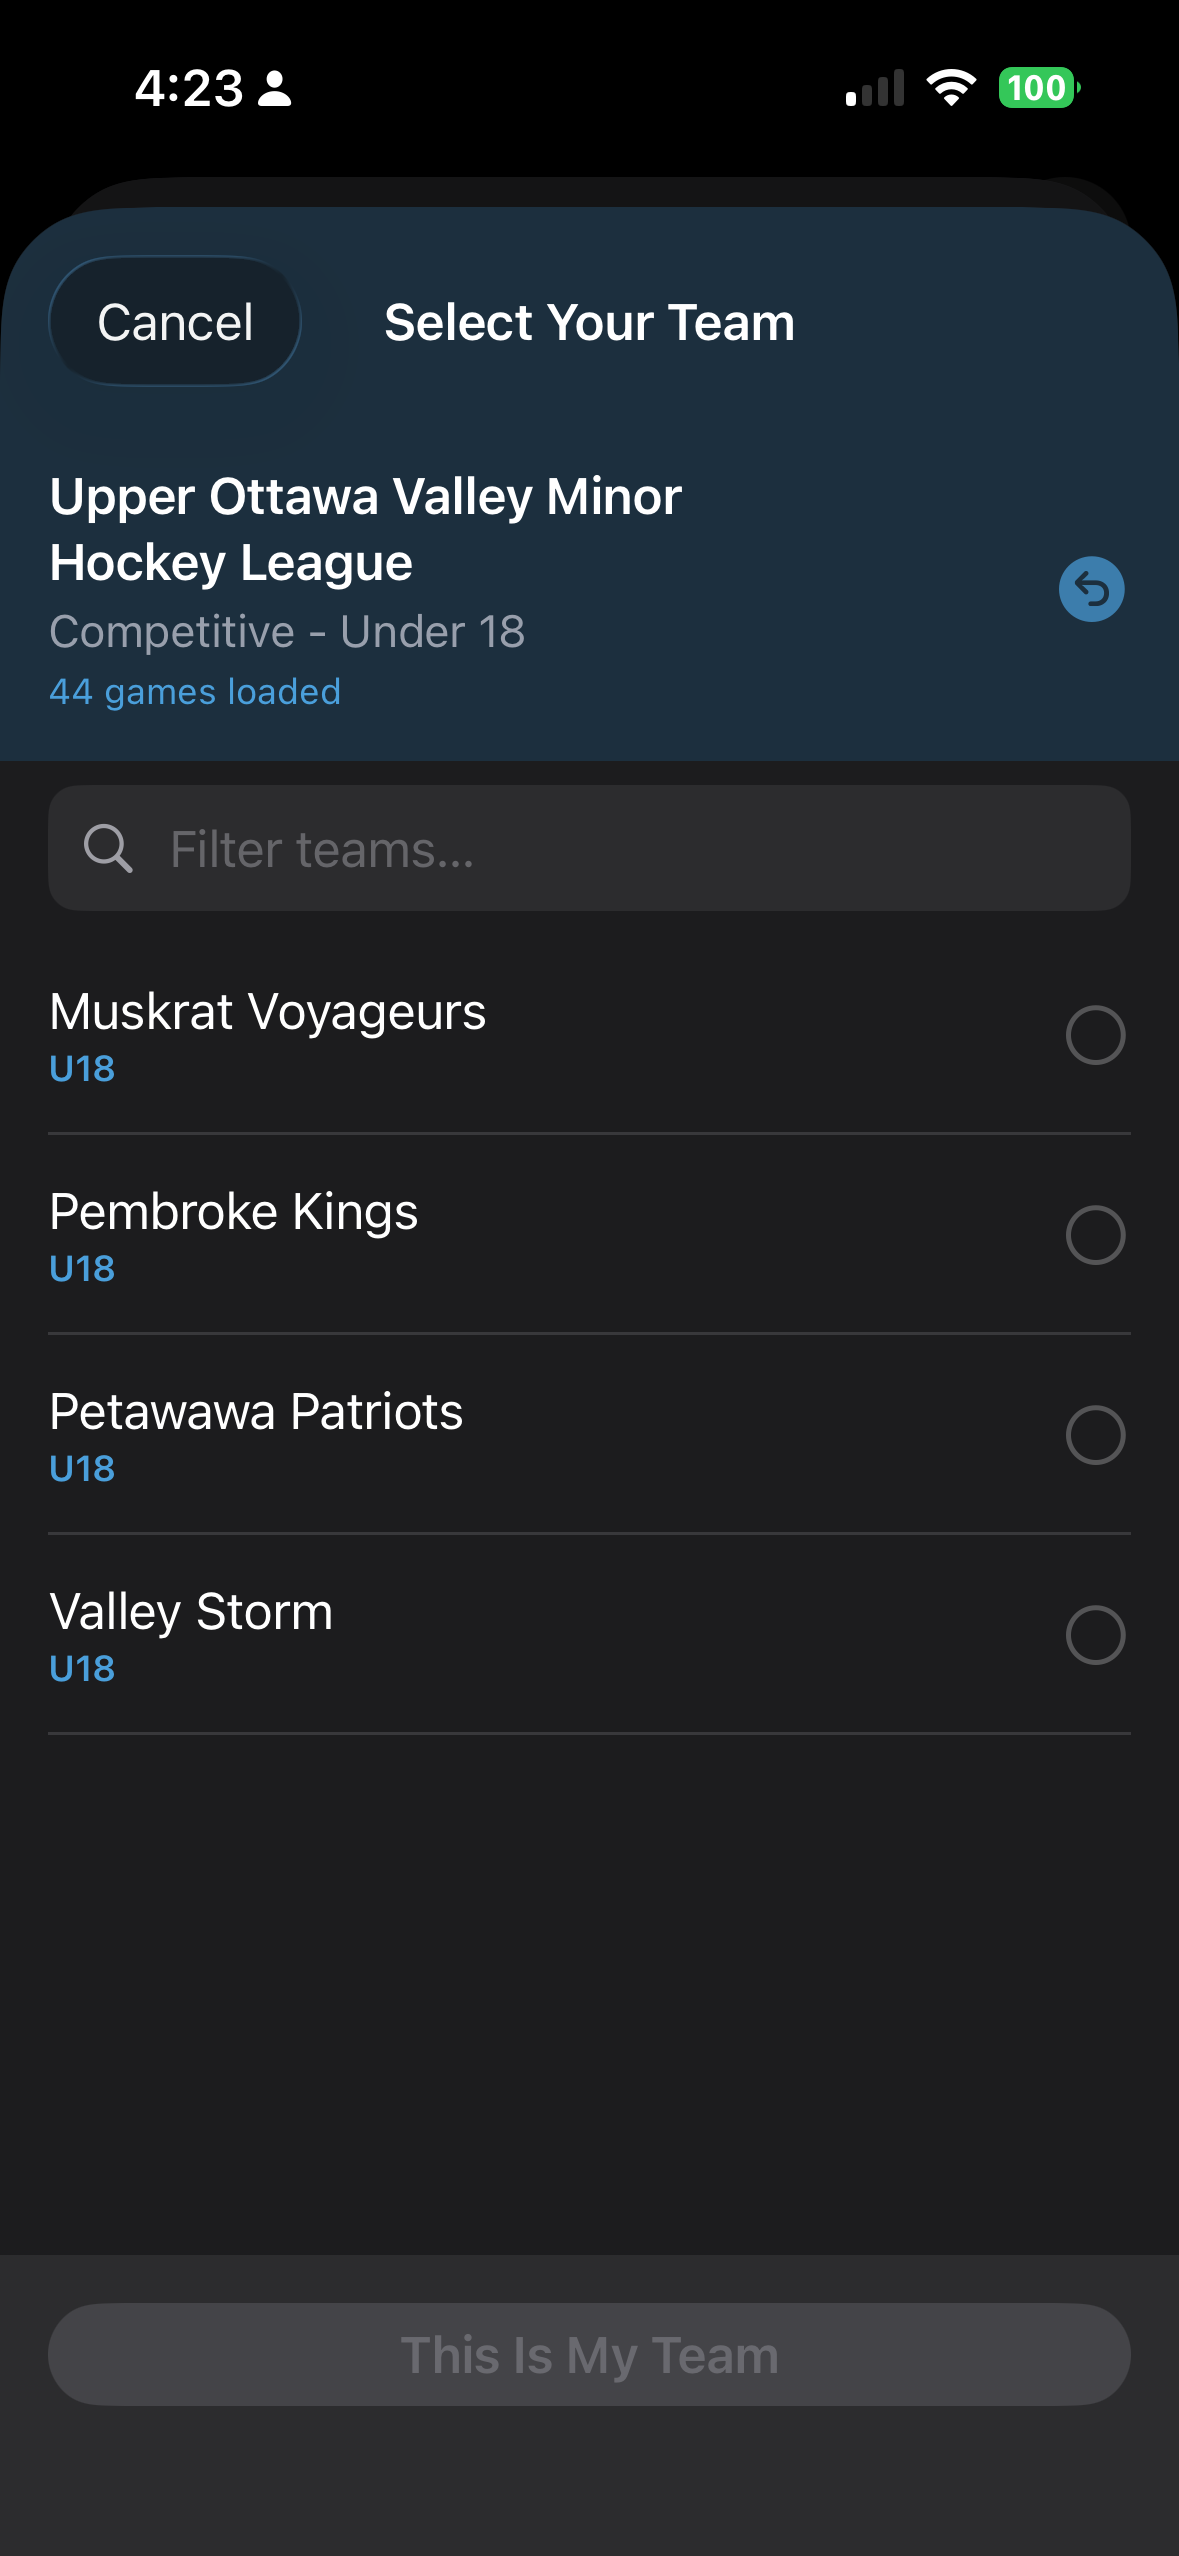Choose the Valley Storm team name

click(191, 1612)
